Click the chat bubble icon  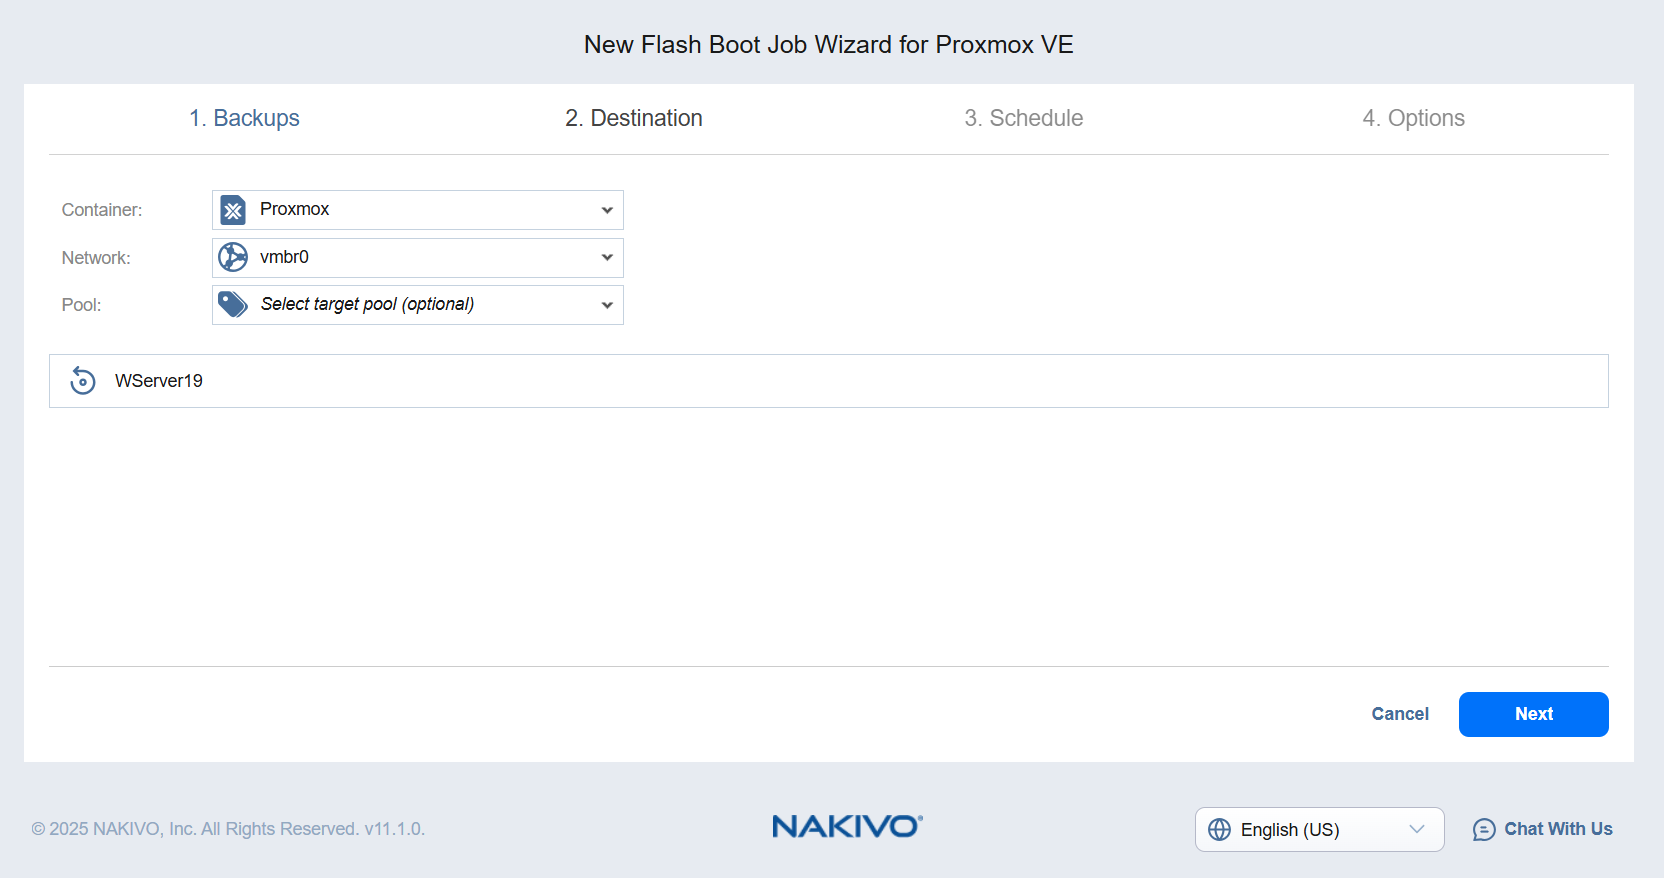1484,829
